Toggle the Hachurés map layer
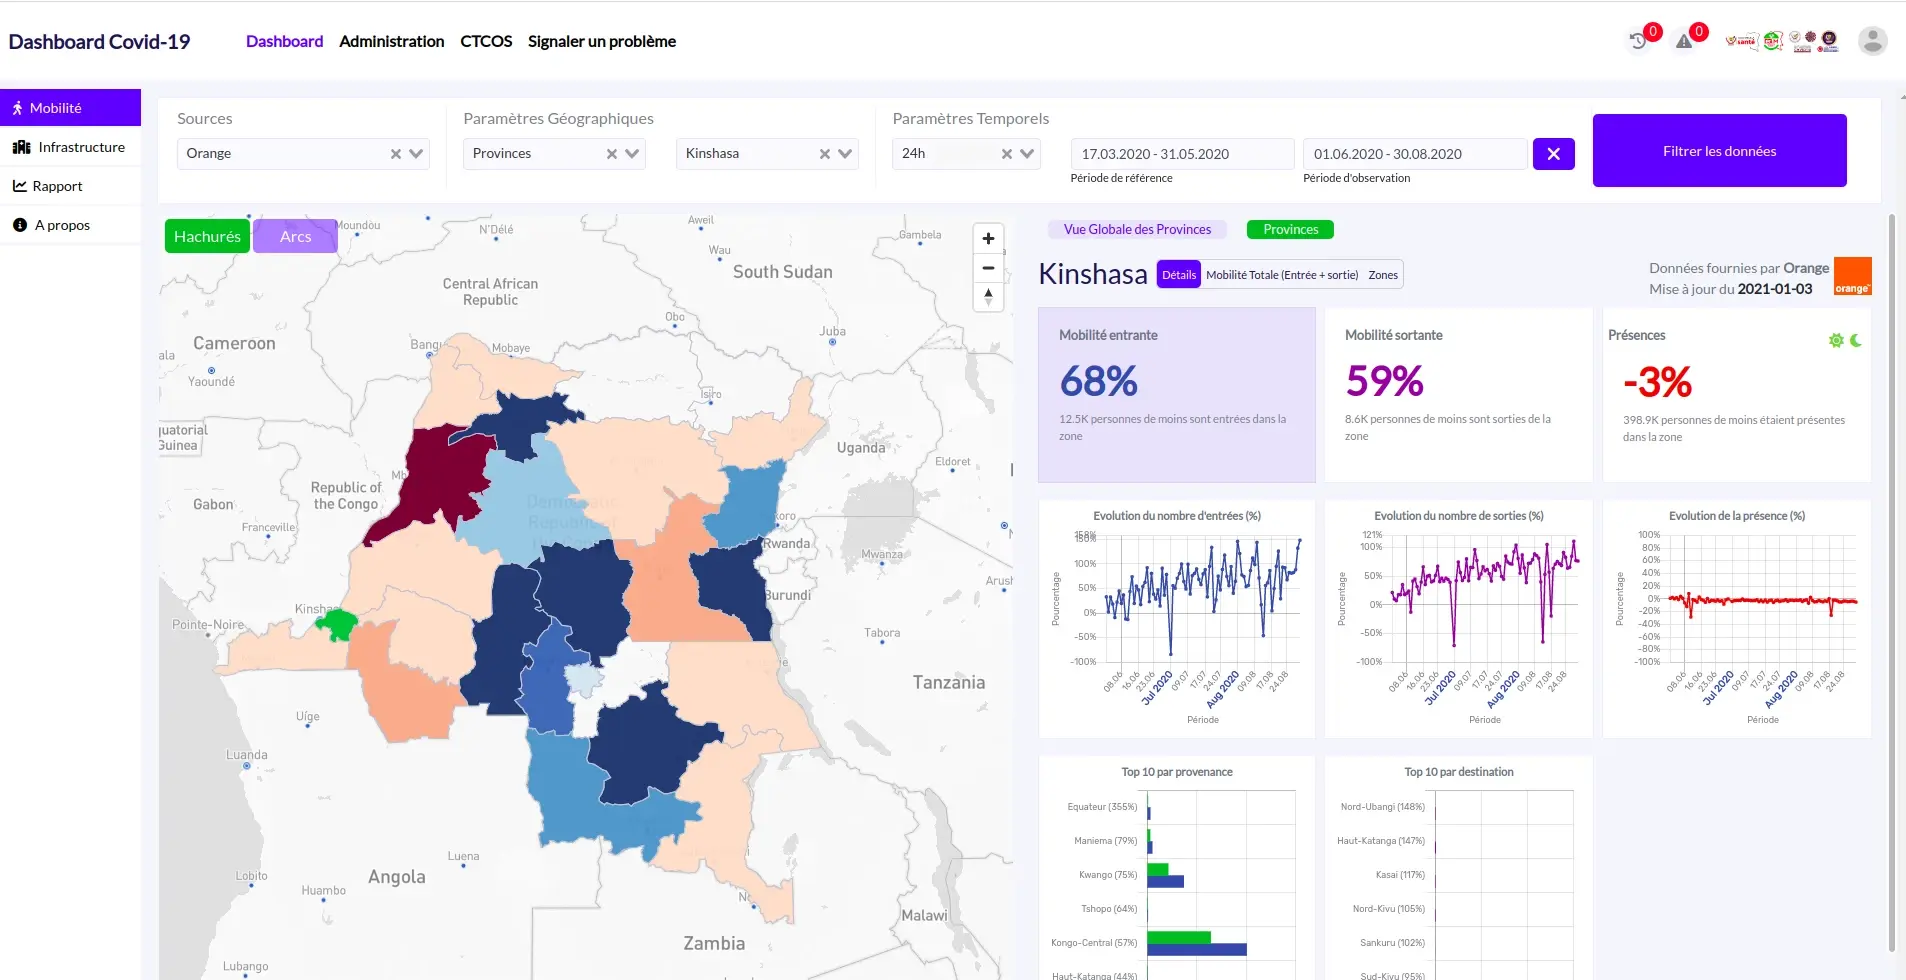 click(207, 237)
